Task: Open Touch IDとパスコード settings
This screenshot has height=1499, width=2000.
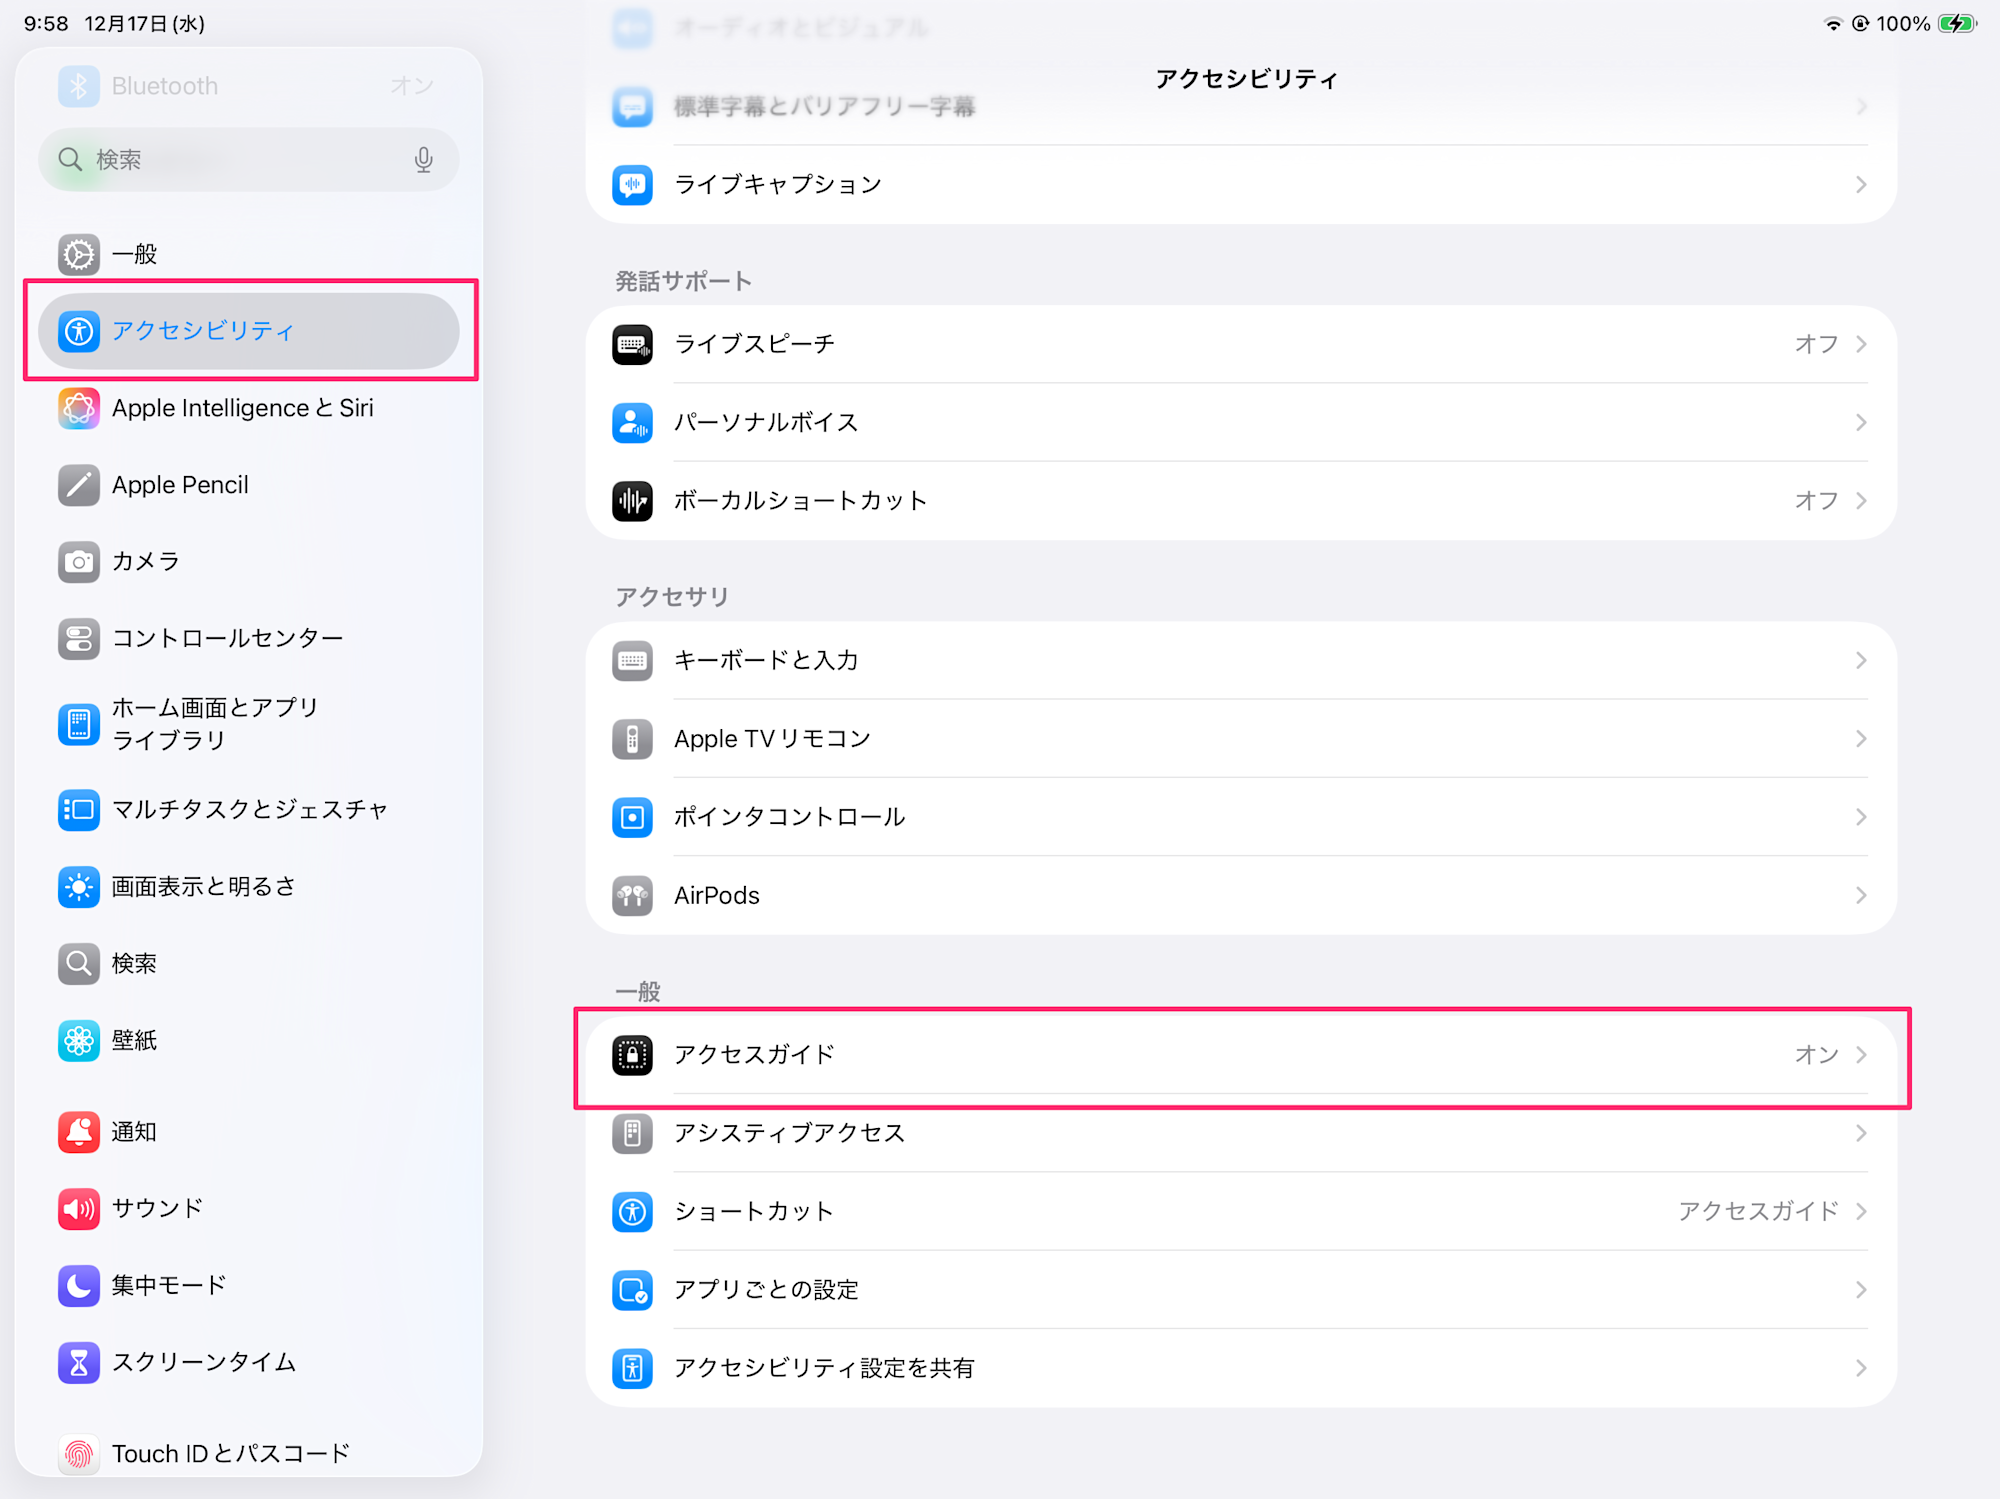Action: pos(231,1453)
